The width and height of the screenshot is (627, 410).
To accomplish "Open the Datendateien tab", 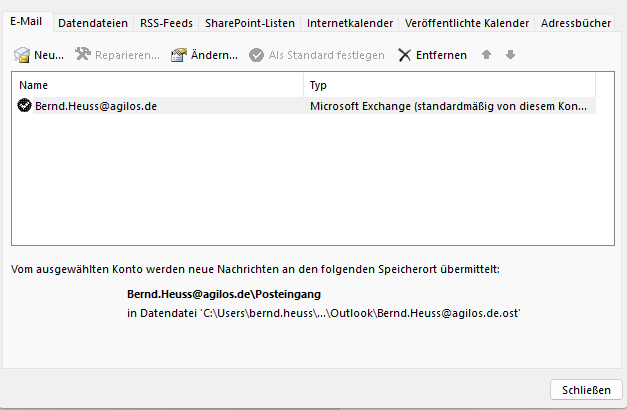I will (93, 23).
